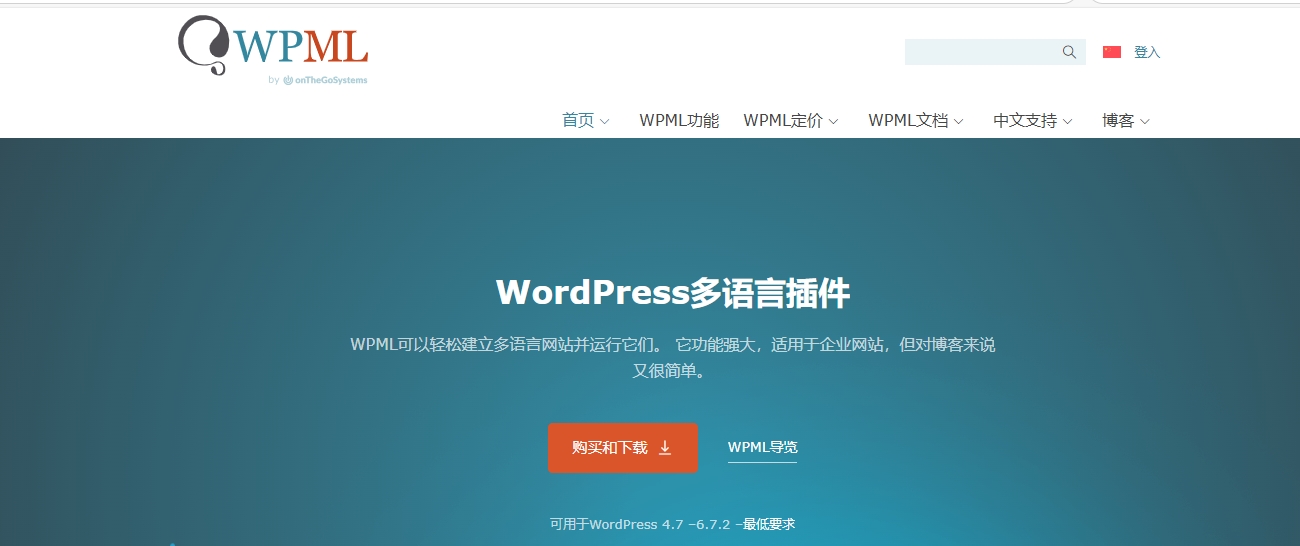
Task: Click the WordPress多语言插件 heading
Action: tap(673, 292)
